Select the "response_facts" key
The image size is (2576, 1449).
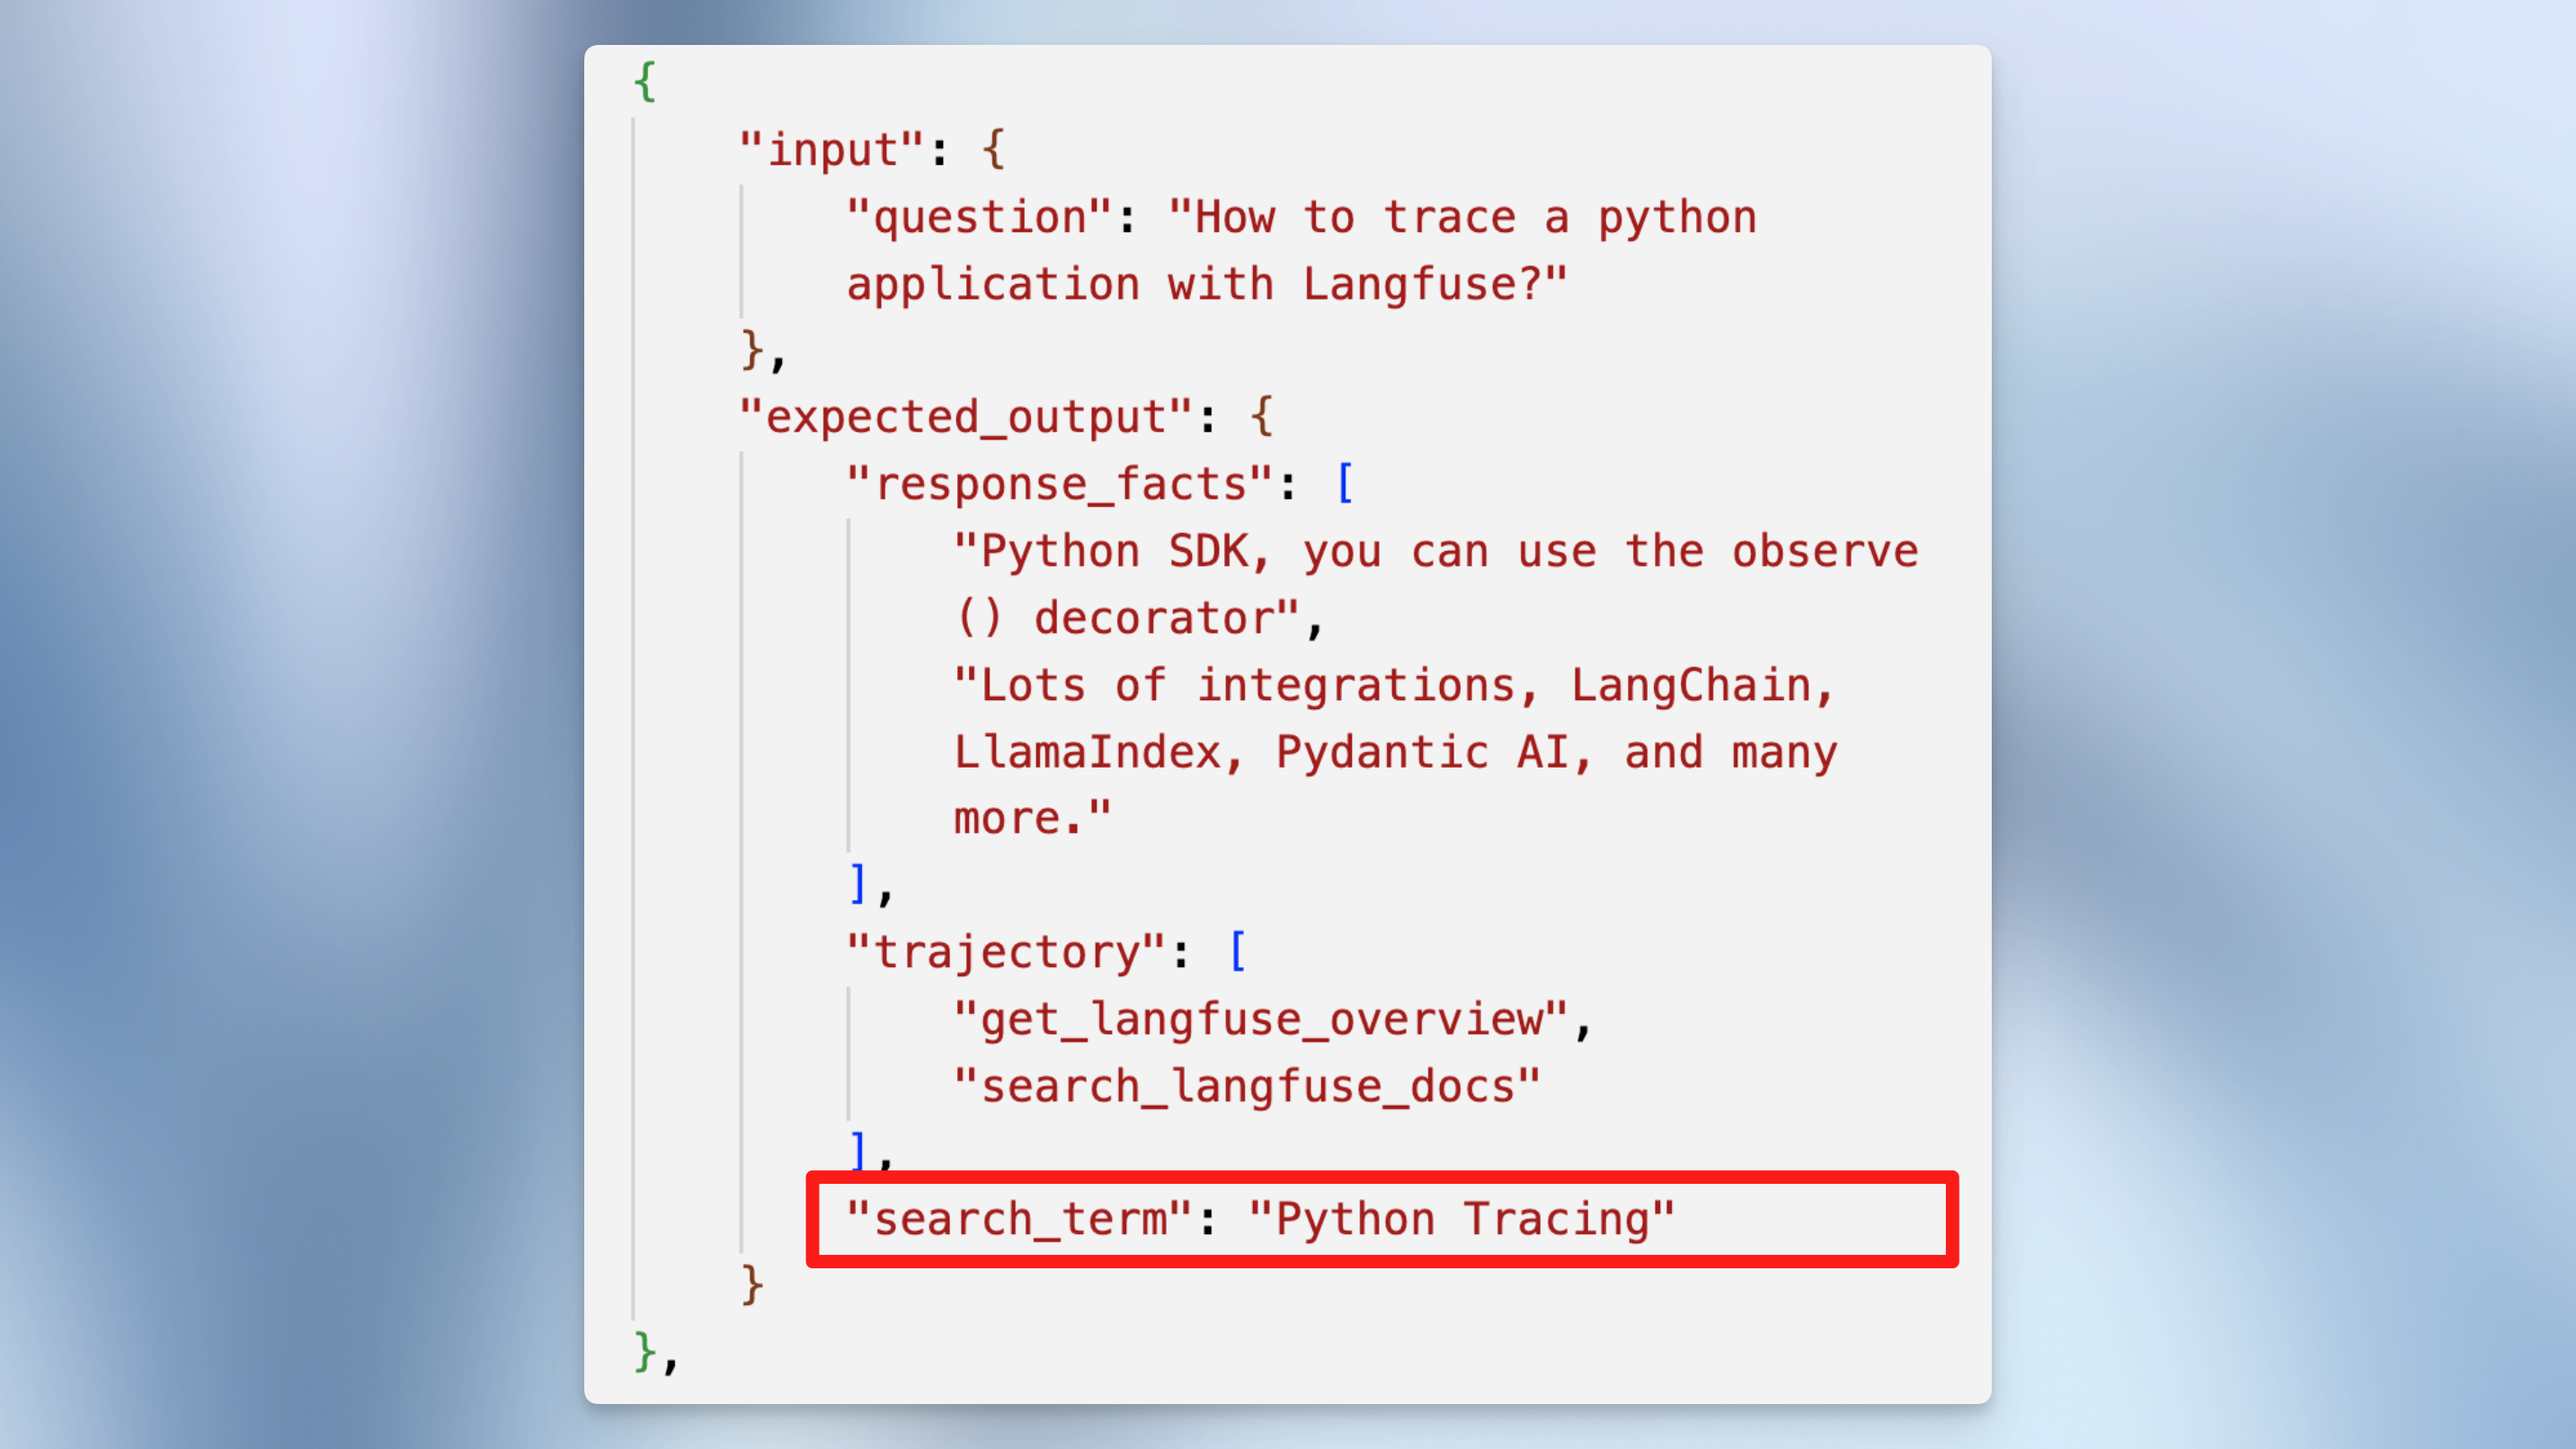1058,484
